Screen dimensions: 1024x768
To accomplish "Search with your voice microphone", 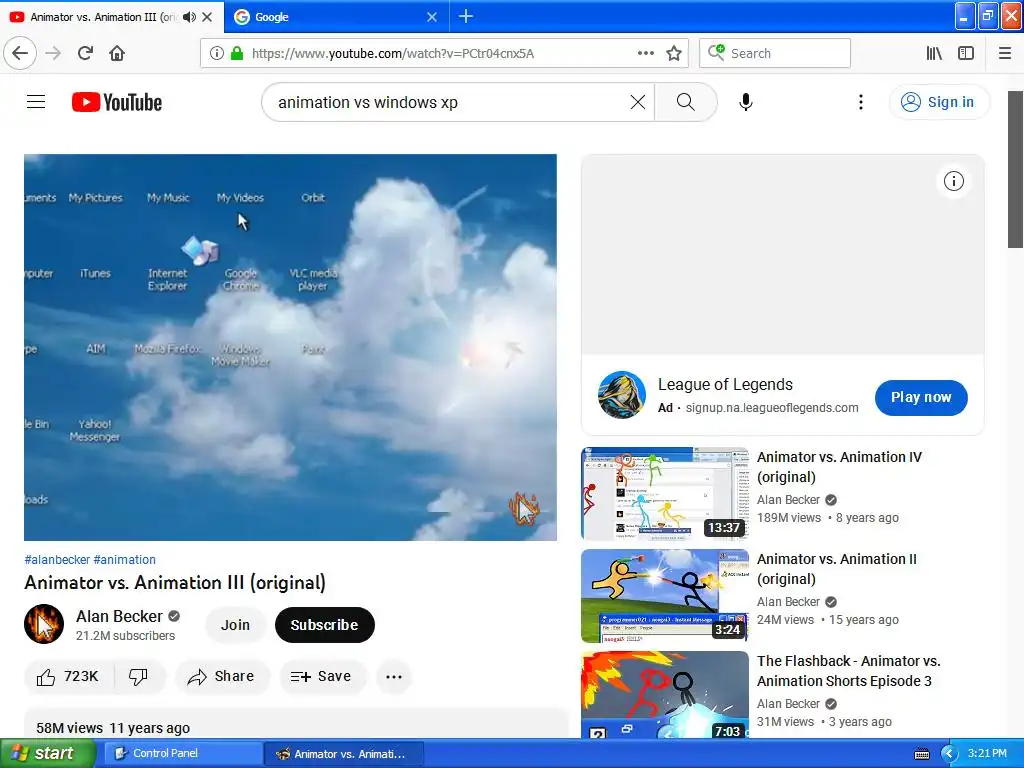I will tap(746, 102).
